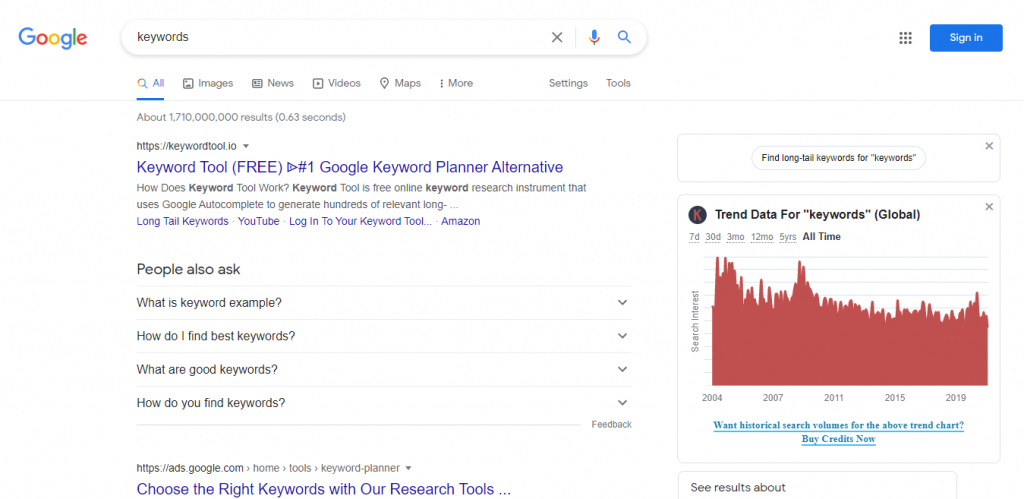Screen dimensions: 1024x499
Task: Expand 'How do you find keywords?' question
Action: (x=384, y=403)
